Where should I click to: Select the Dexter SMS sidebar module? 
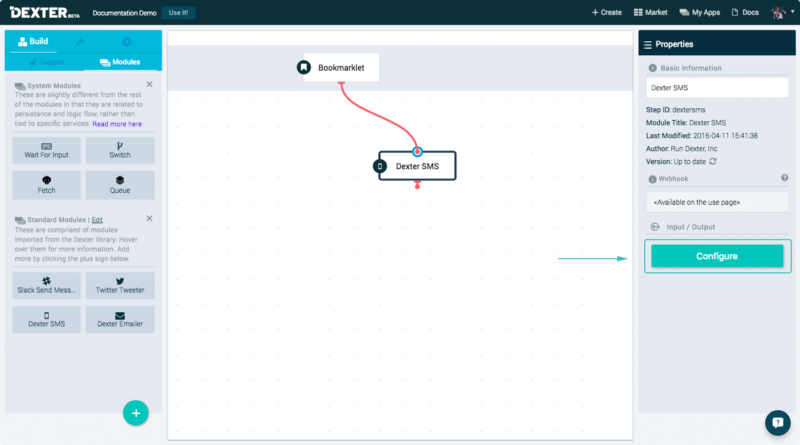(x=46, y=319)
